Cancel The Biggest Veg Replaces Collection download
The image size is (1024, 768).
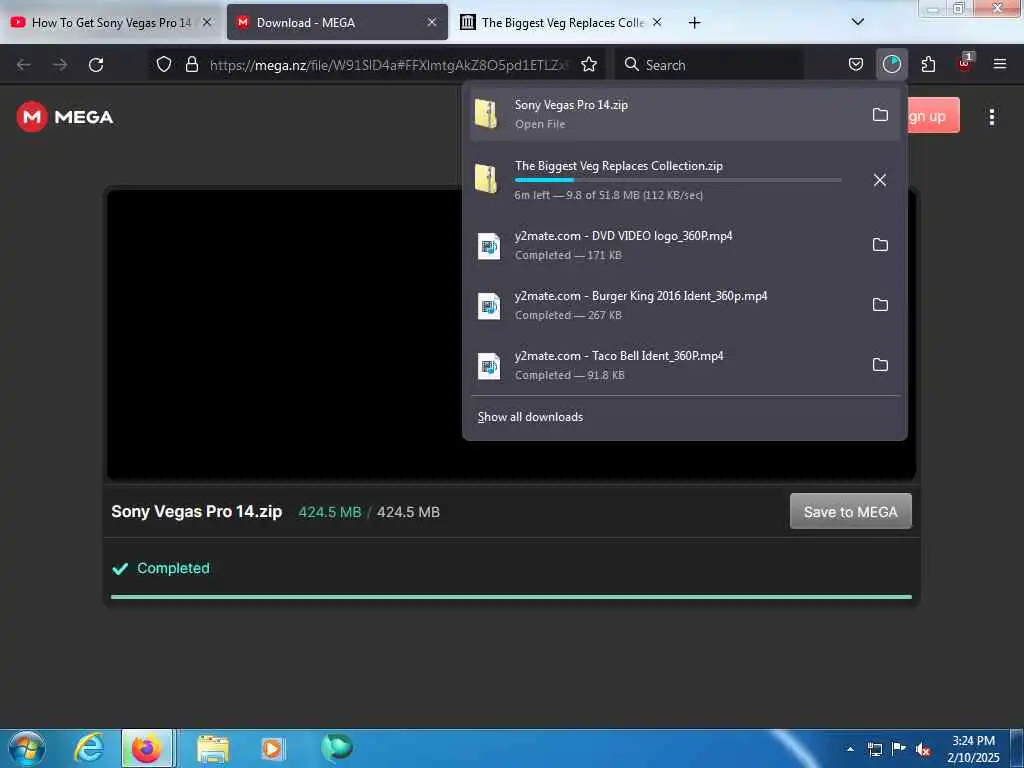click(880, 180)
